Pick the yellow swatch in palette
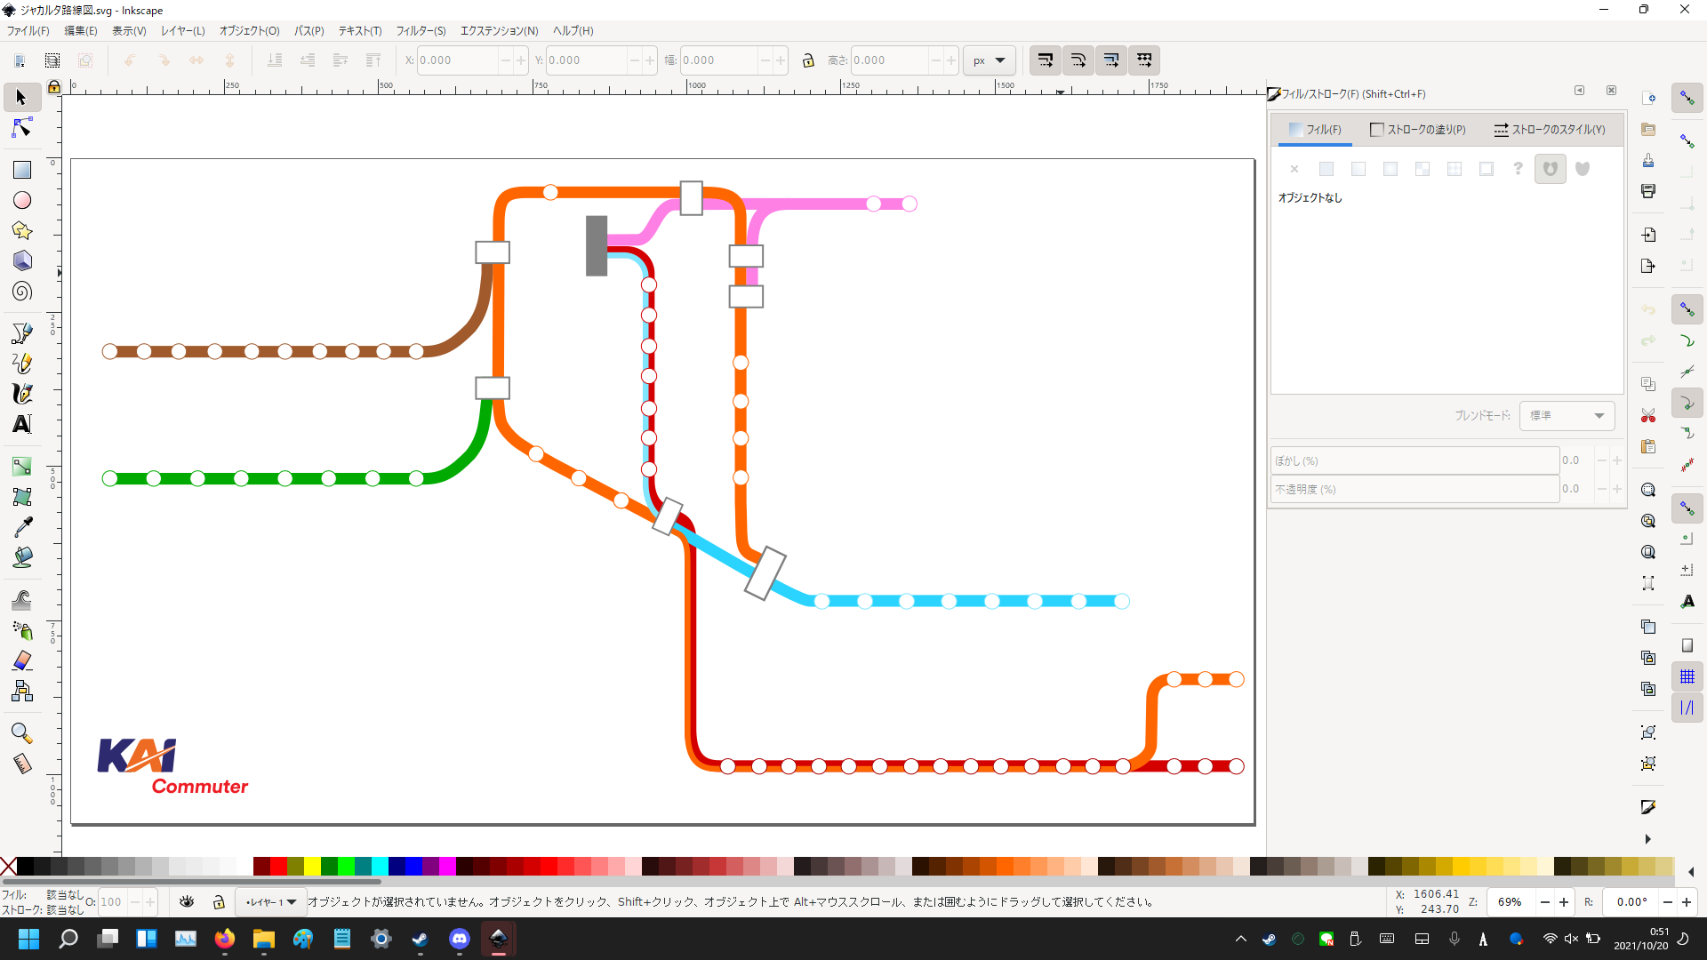The image size is (1707, 960). tap(312, 866)
